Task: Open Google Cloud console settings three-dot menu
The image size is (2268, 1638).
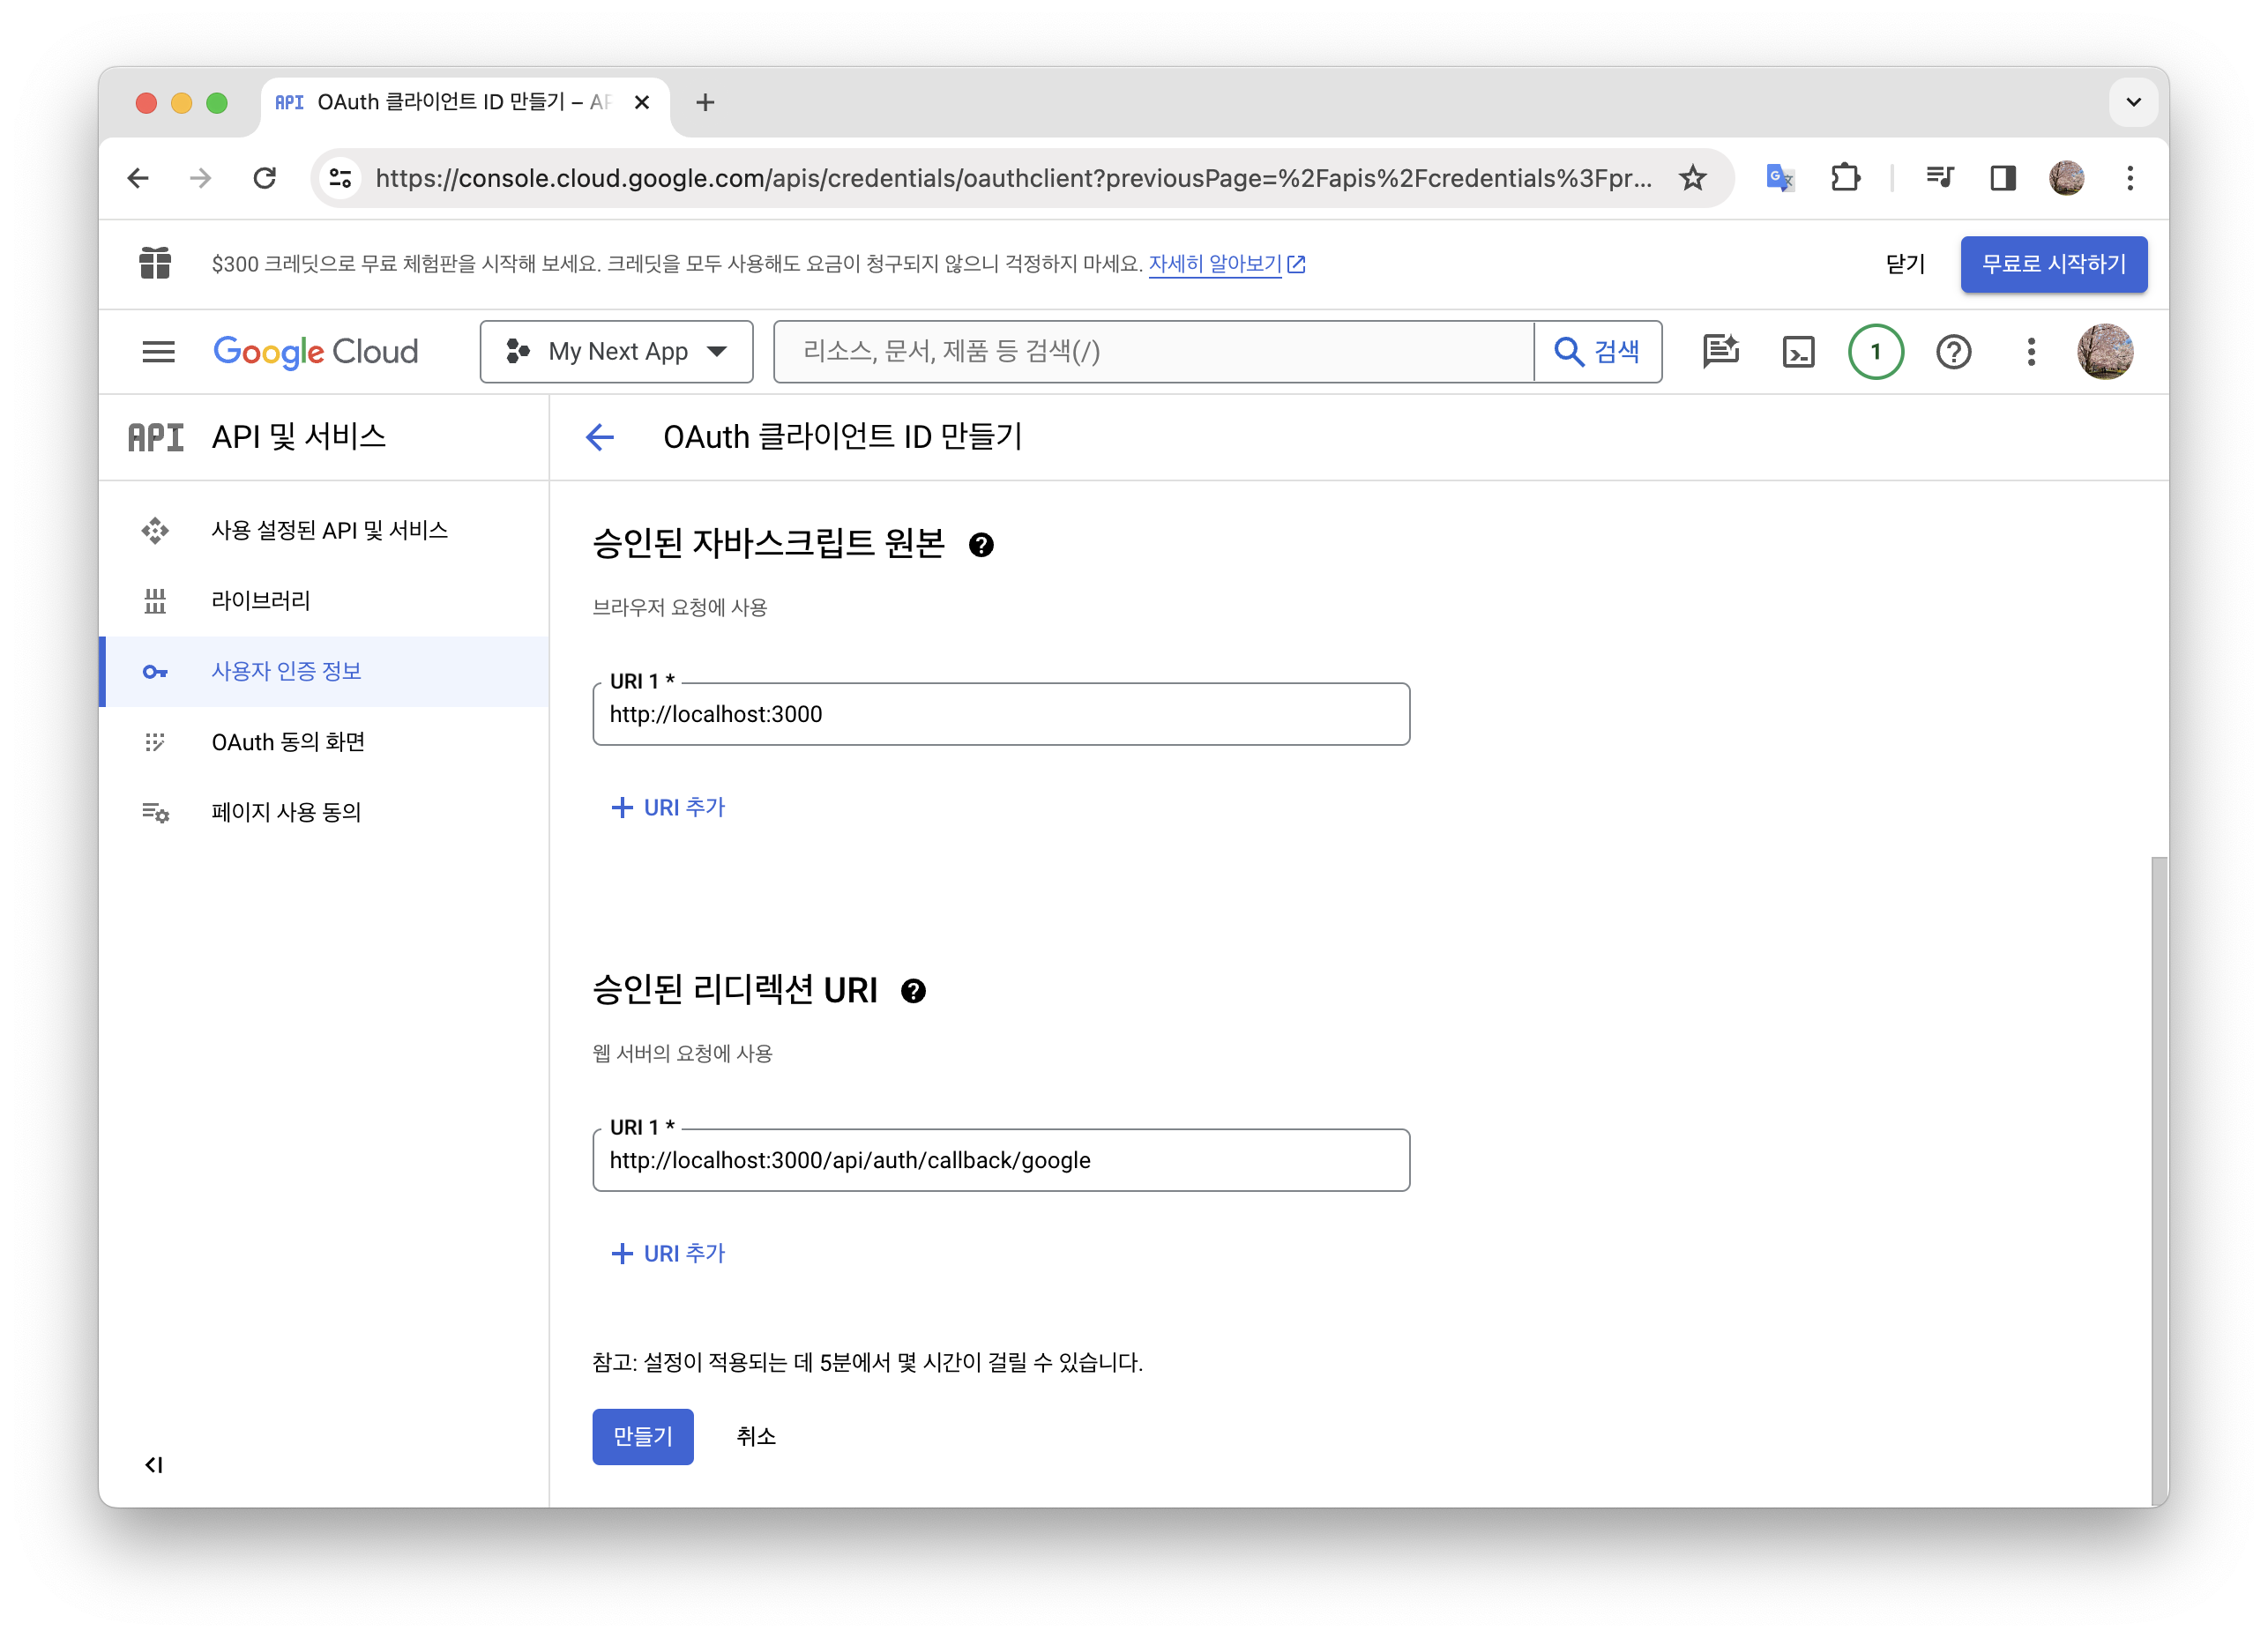Action: pyautogui.click(x=2030, y=352)
